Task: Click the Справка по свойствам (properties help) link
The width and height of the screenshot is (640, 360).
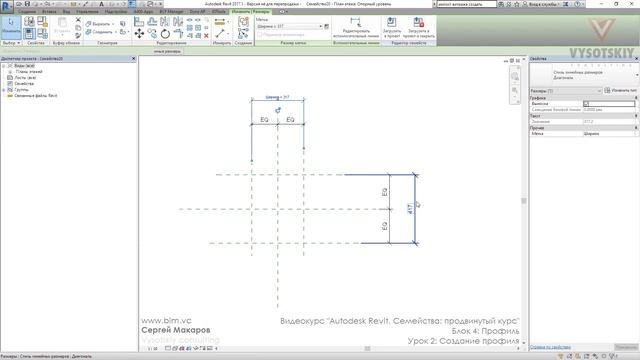Action: coord(550,347)
